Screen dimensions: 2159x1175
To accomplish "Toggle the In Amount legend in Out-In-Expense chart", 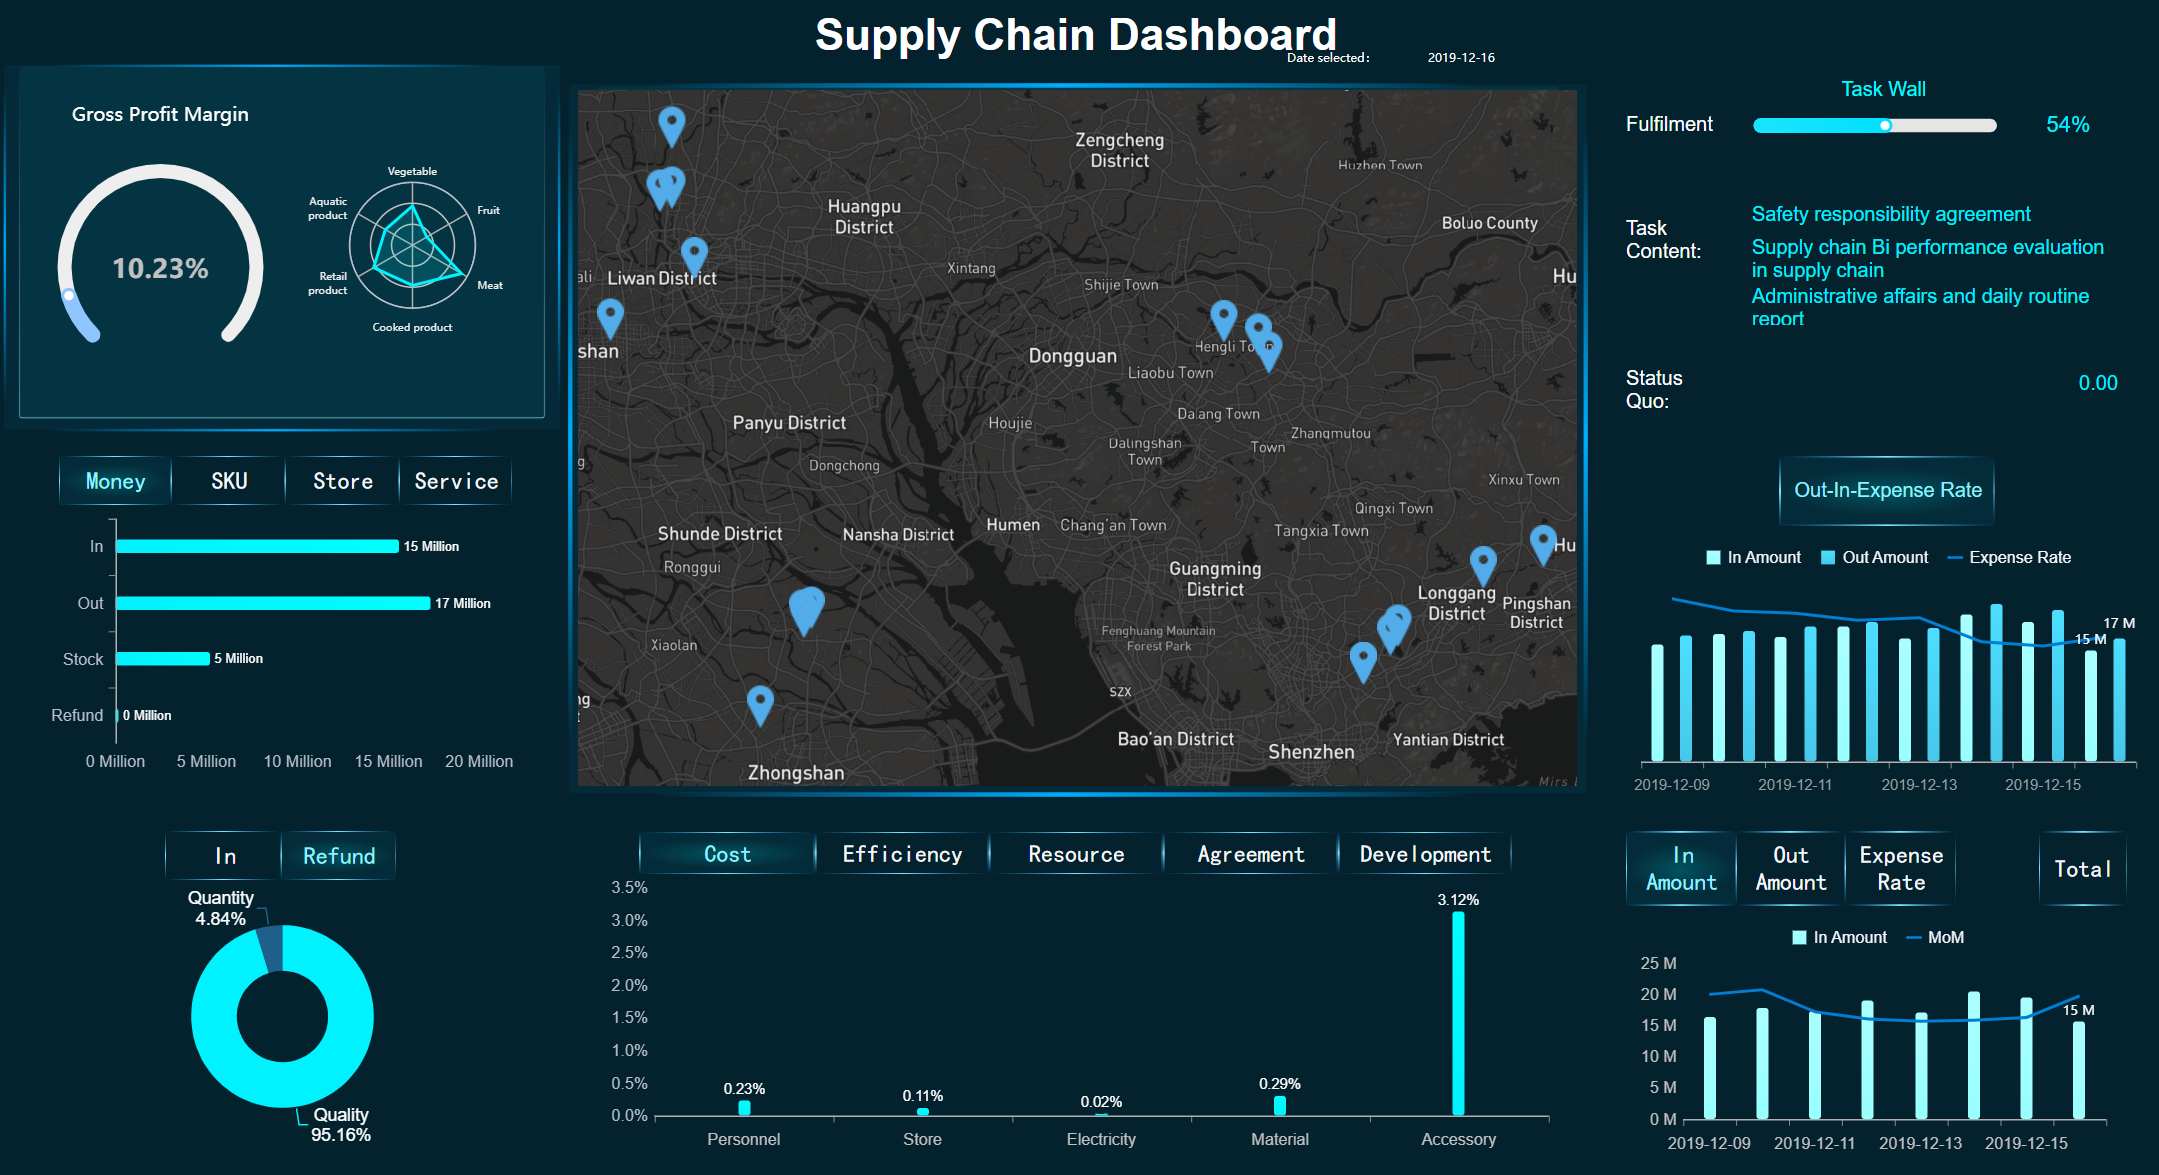I will [x=1753, y=557].
